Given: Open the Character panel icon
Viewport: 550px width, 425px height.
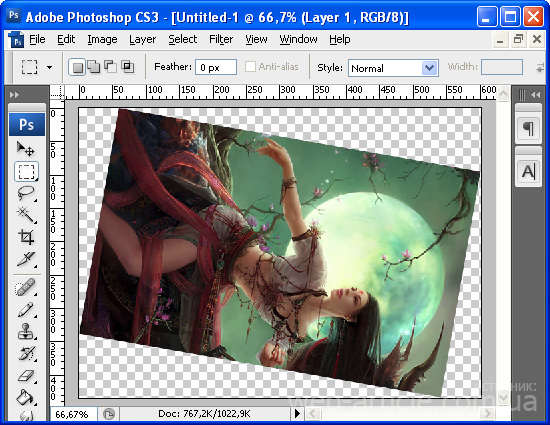Looking at the screenshot, I should (528, 172).
